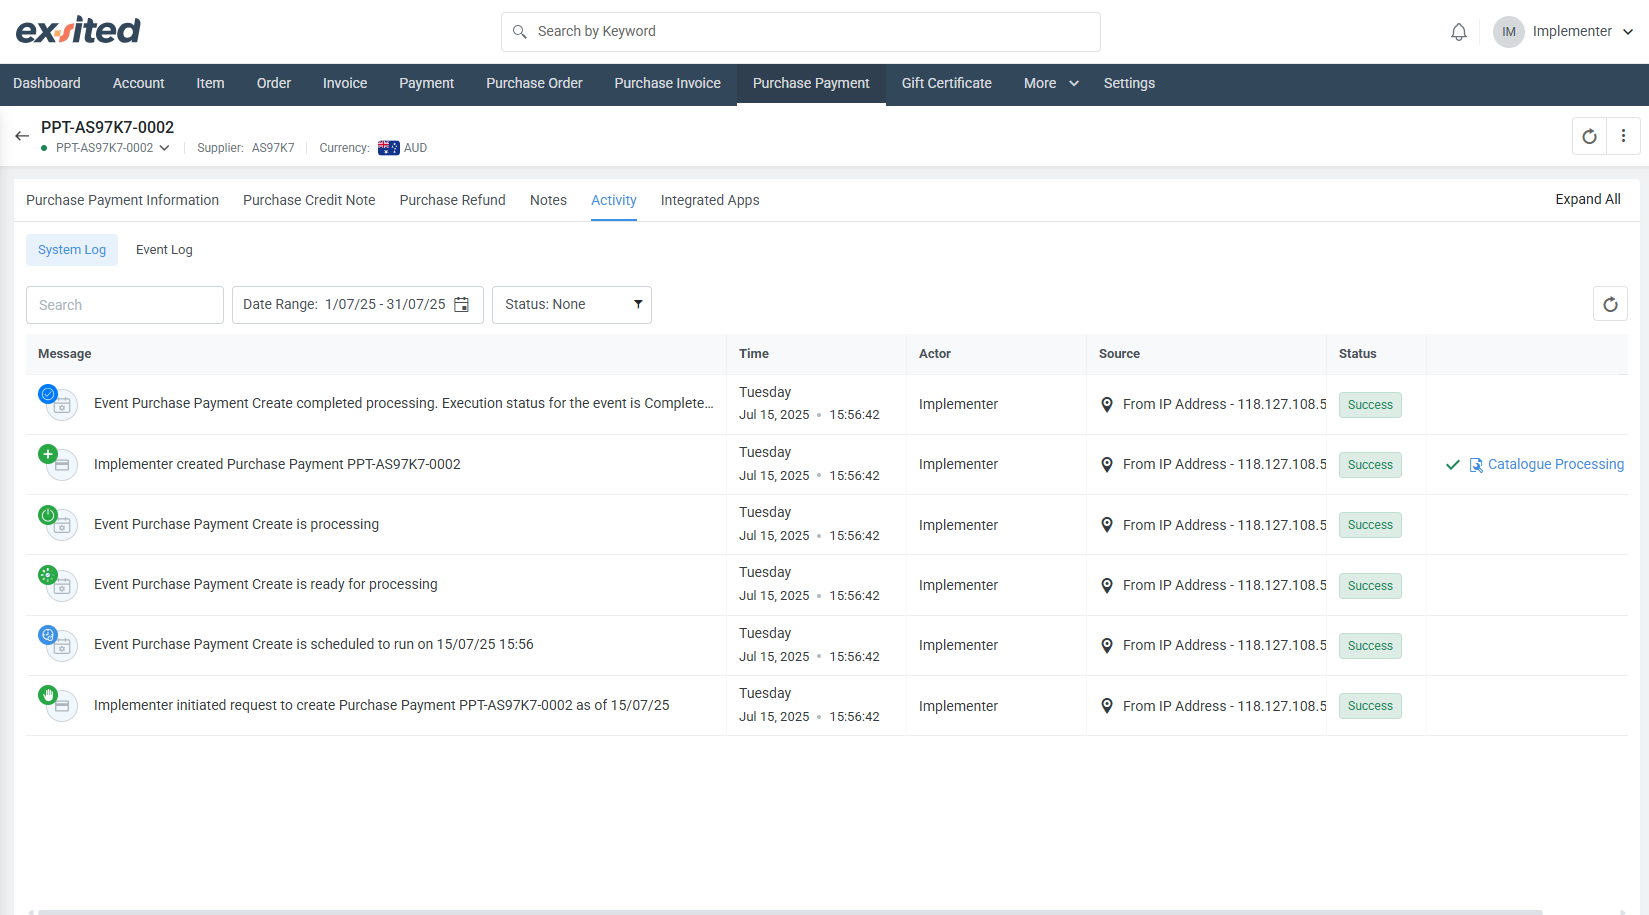Click location pin in 'scheduled to run' row
The width and height of the screenshot is (1649, 915).
coord(1107,646)
